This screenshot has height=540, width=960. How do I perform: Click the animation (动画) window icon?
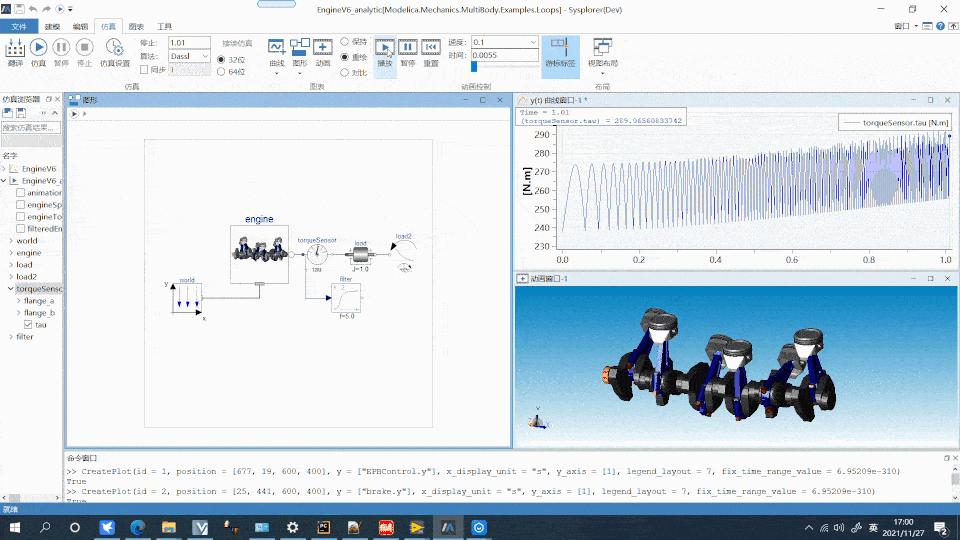pyautogui.click(x=323, y=47)
